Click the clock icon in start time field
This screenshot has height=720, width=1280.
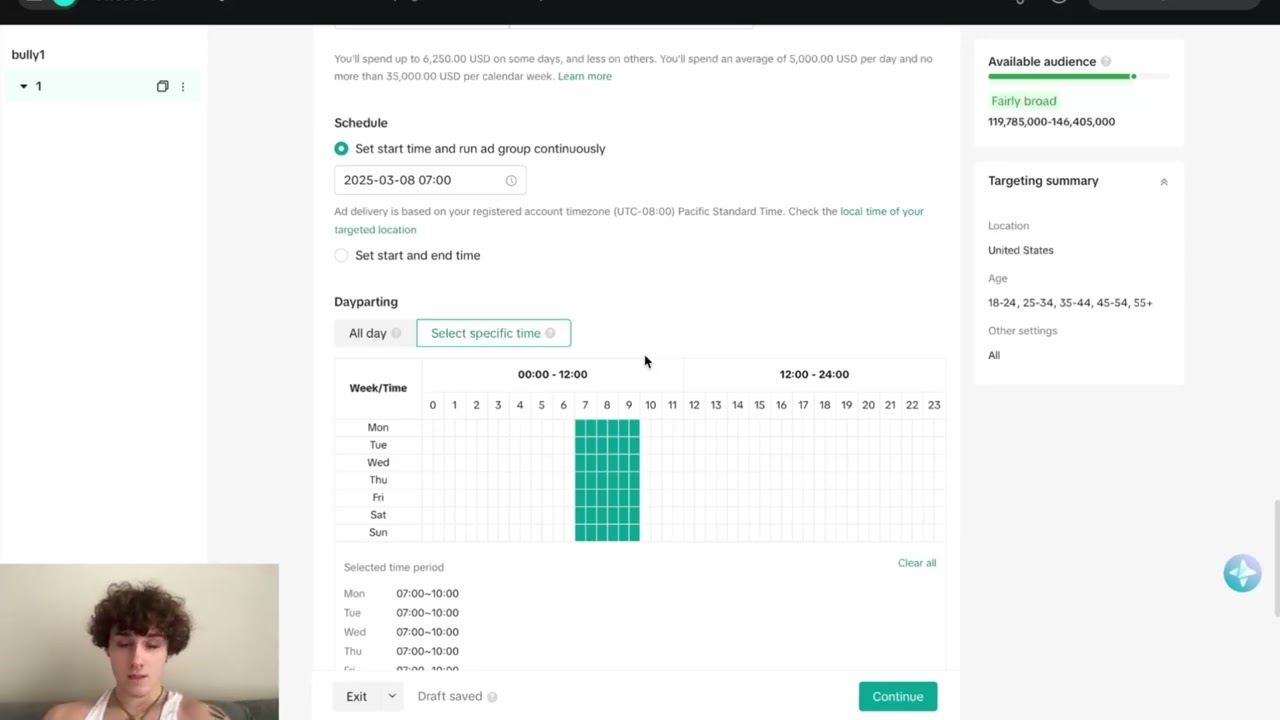click(511, 180)
